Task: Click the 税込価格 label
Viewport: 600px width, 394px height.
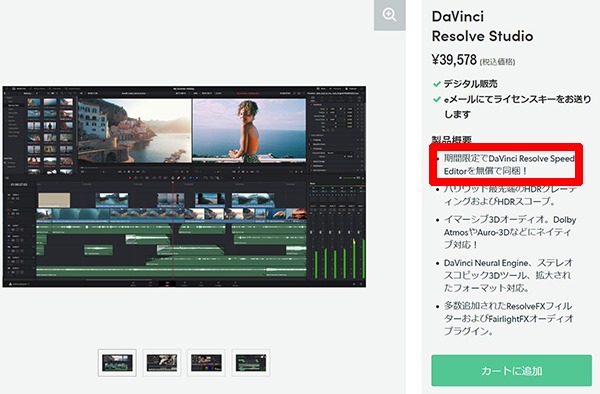Action: point(497,62)
